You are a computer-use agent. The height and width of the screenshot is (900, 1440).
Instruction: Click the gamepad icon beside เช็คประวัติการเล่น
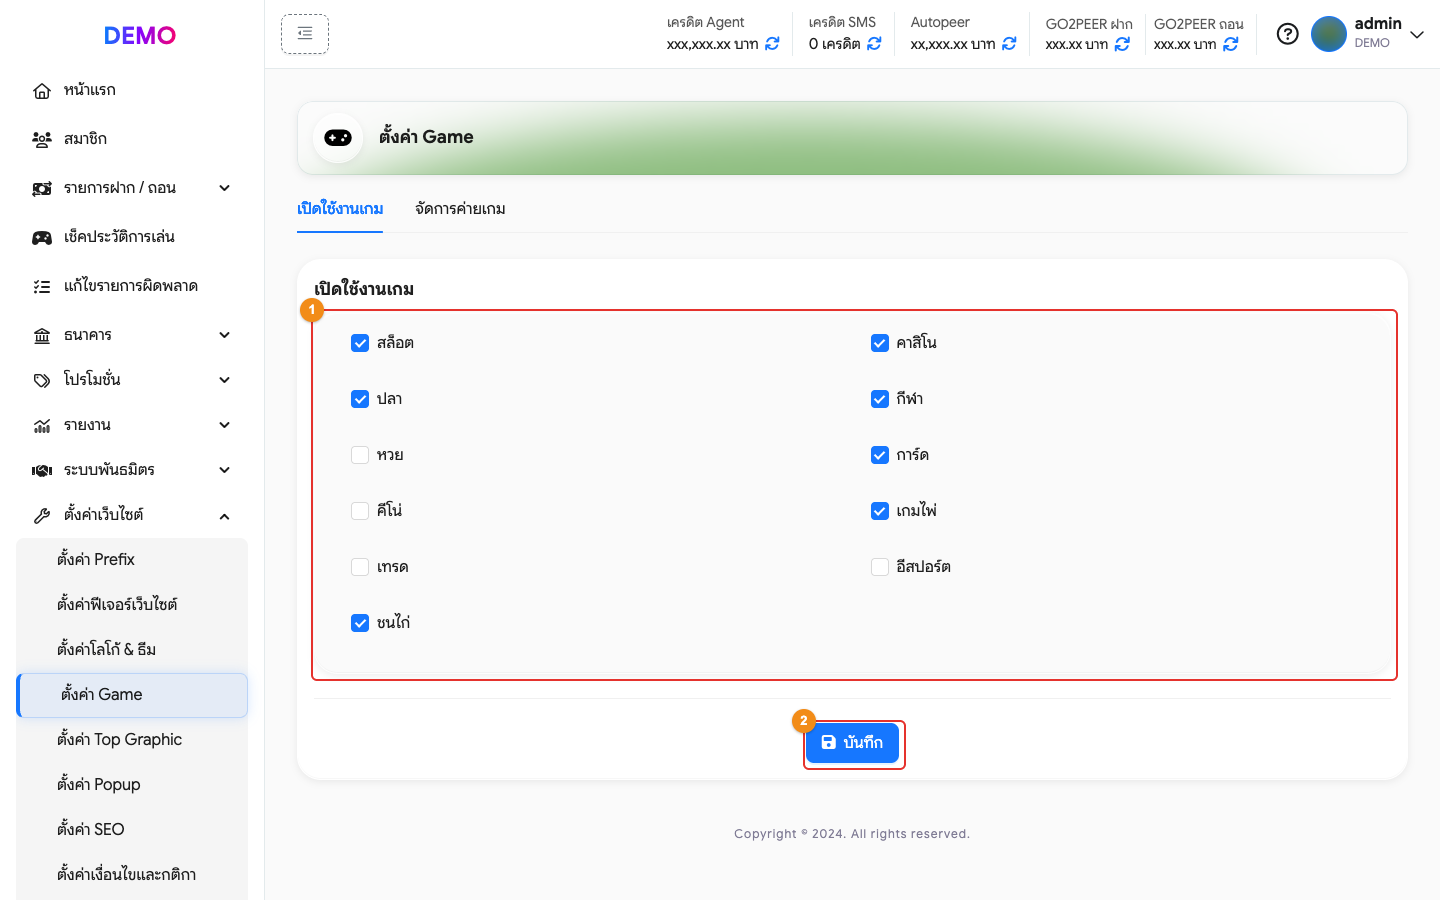point(42,237)
